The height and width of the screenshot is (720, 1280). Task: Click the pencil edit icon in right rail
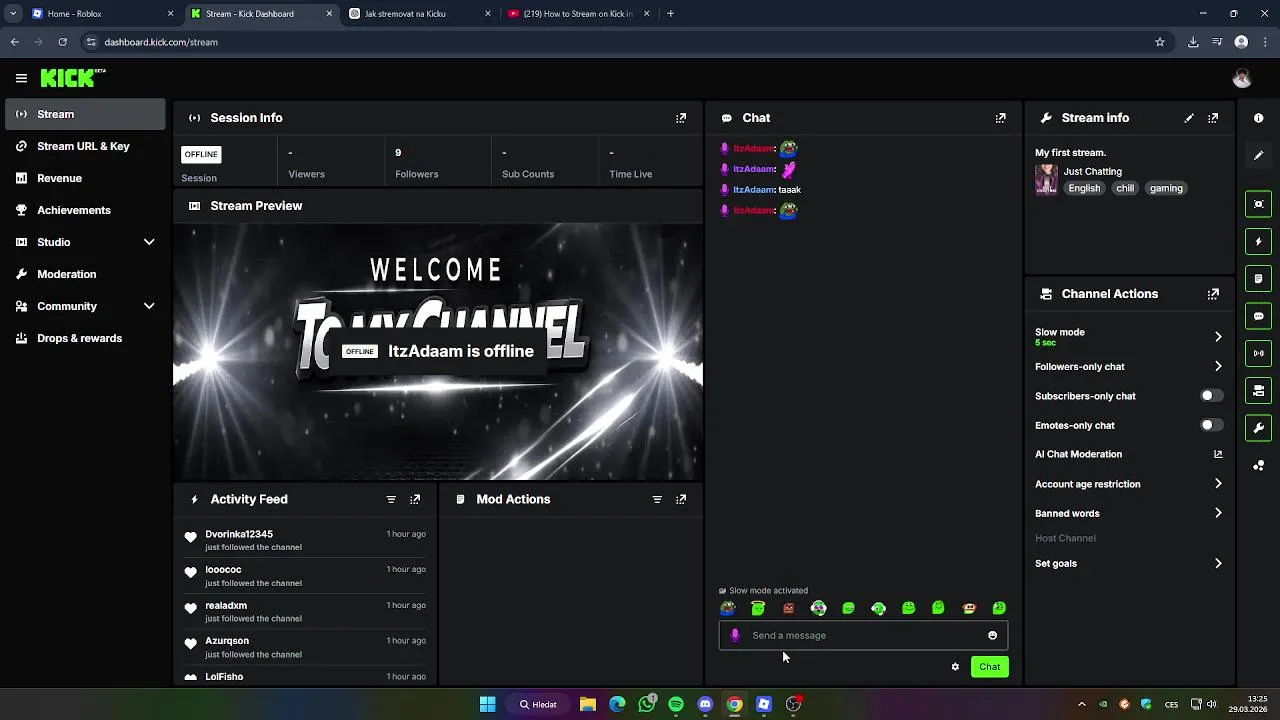pyautogui.click(x=1258, y=155)
